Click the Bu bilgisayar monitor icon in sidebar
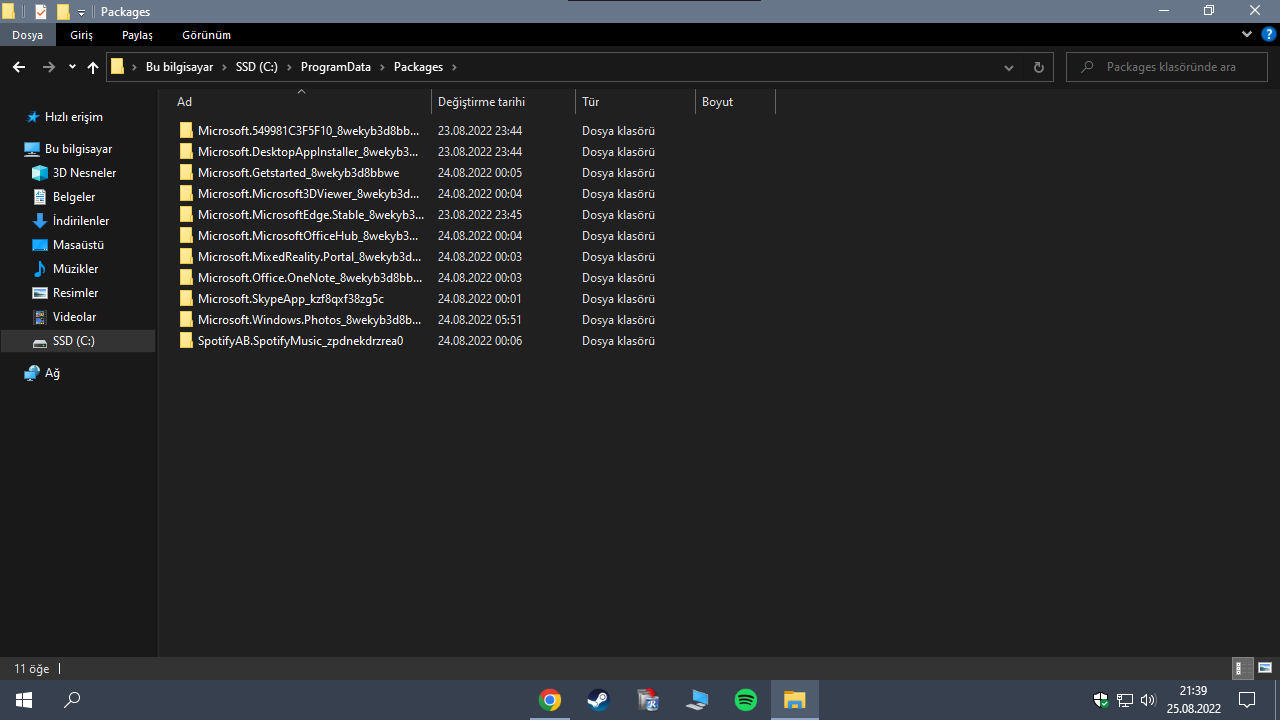The width and height of the screenshot is (1280, 720). pos(32,149)
